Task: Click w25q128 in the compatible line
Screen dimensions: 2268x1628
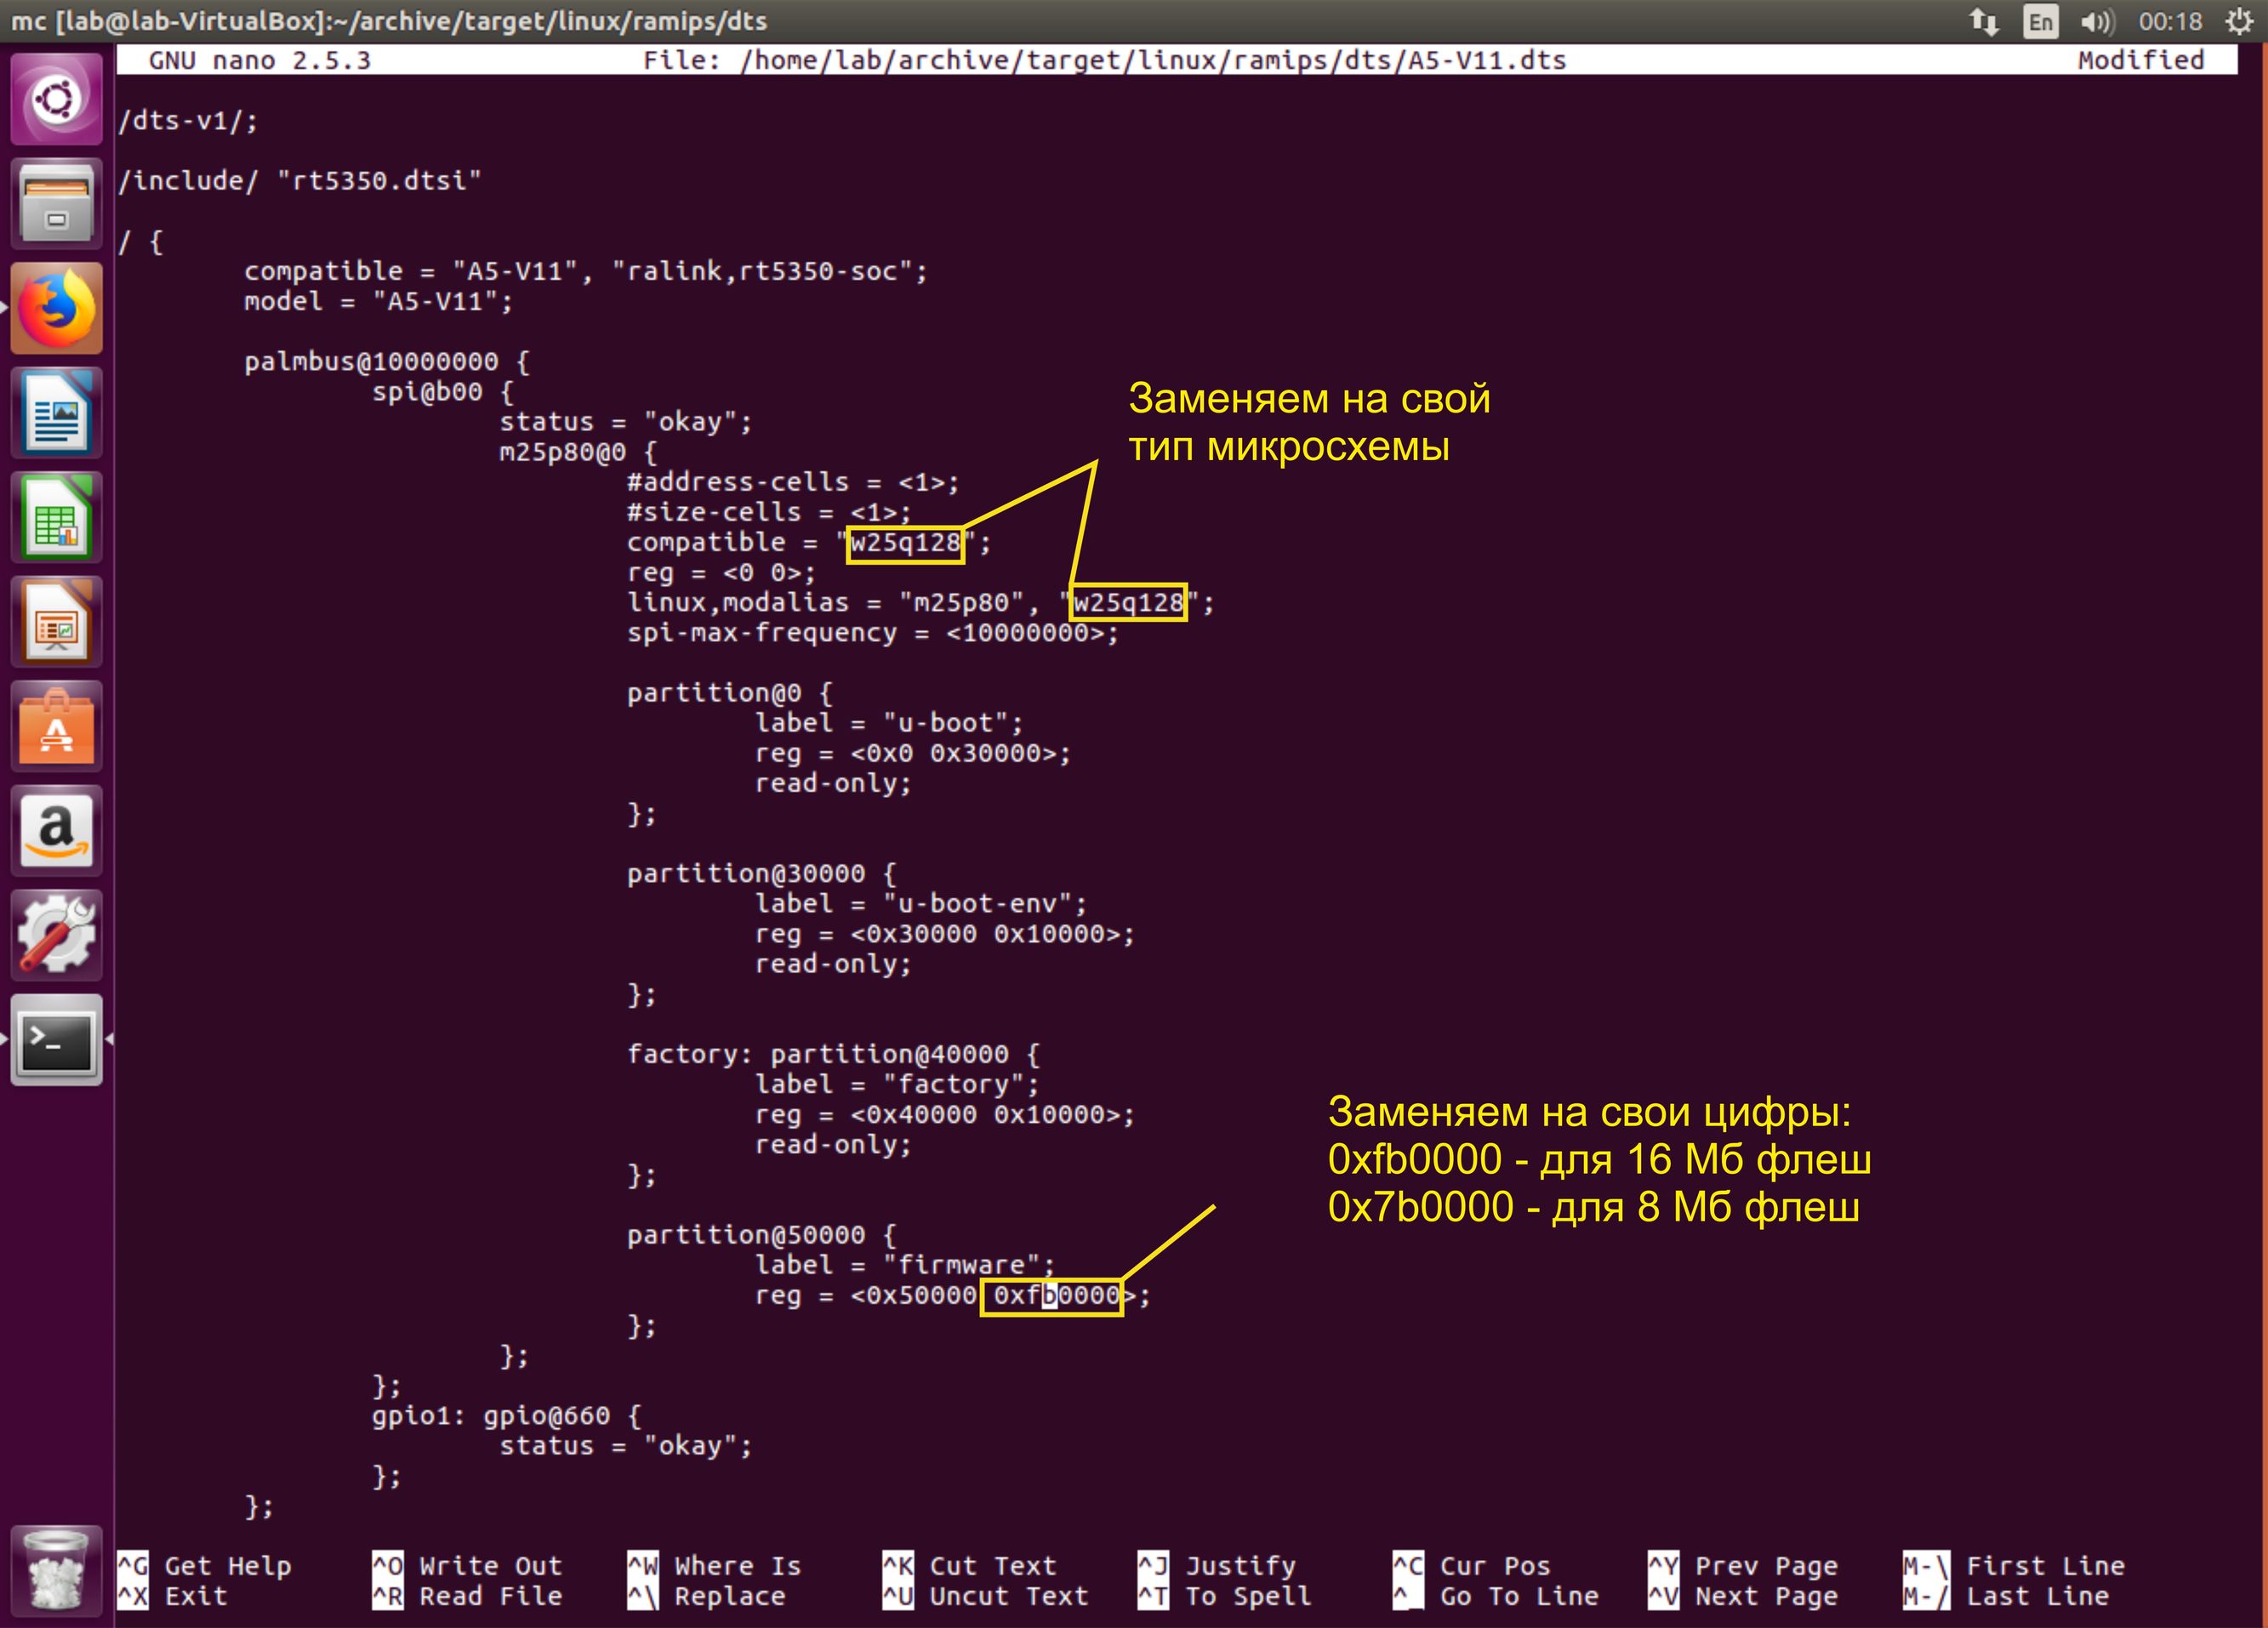Action: [x=905, y=543]
